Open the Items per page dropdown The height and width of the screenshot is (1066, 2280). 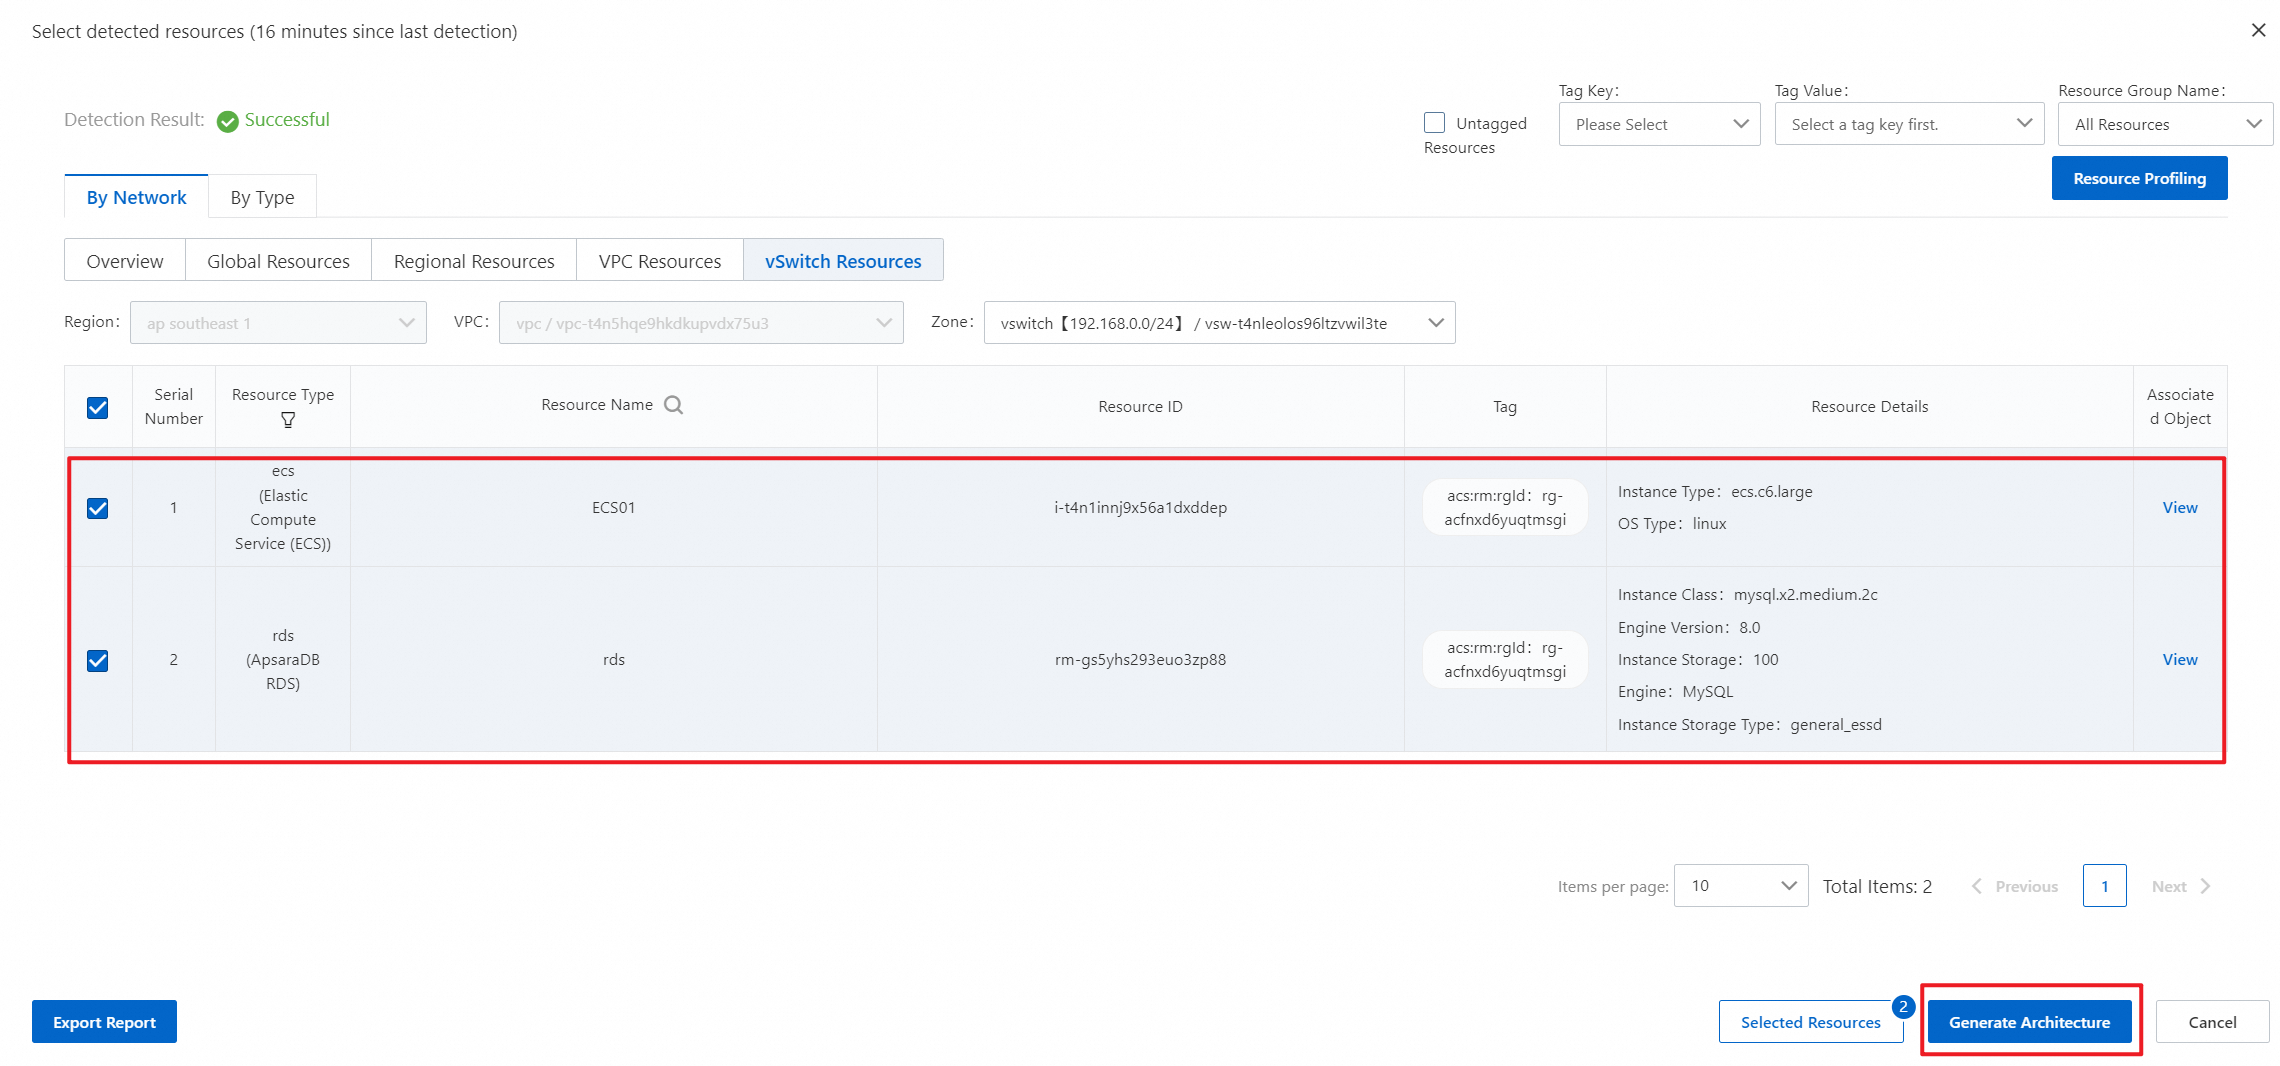coord(1741,886)
